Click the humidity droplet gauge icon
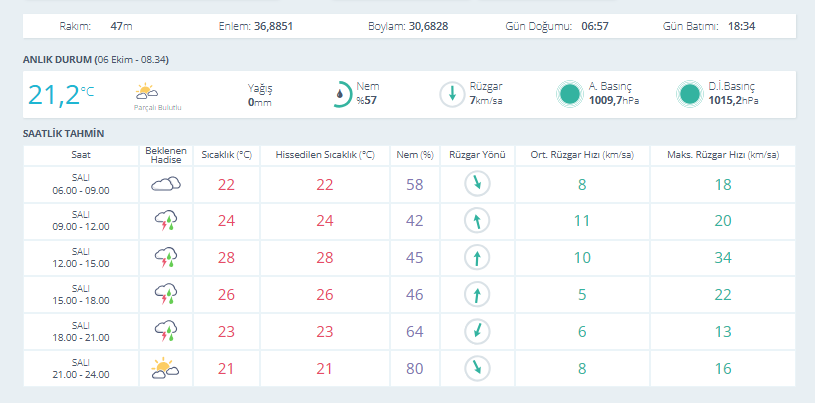 click(341, 95)
